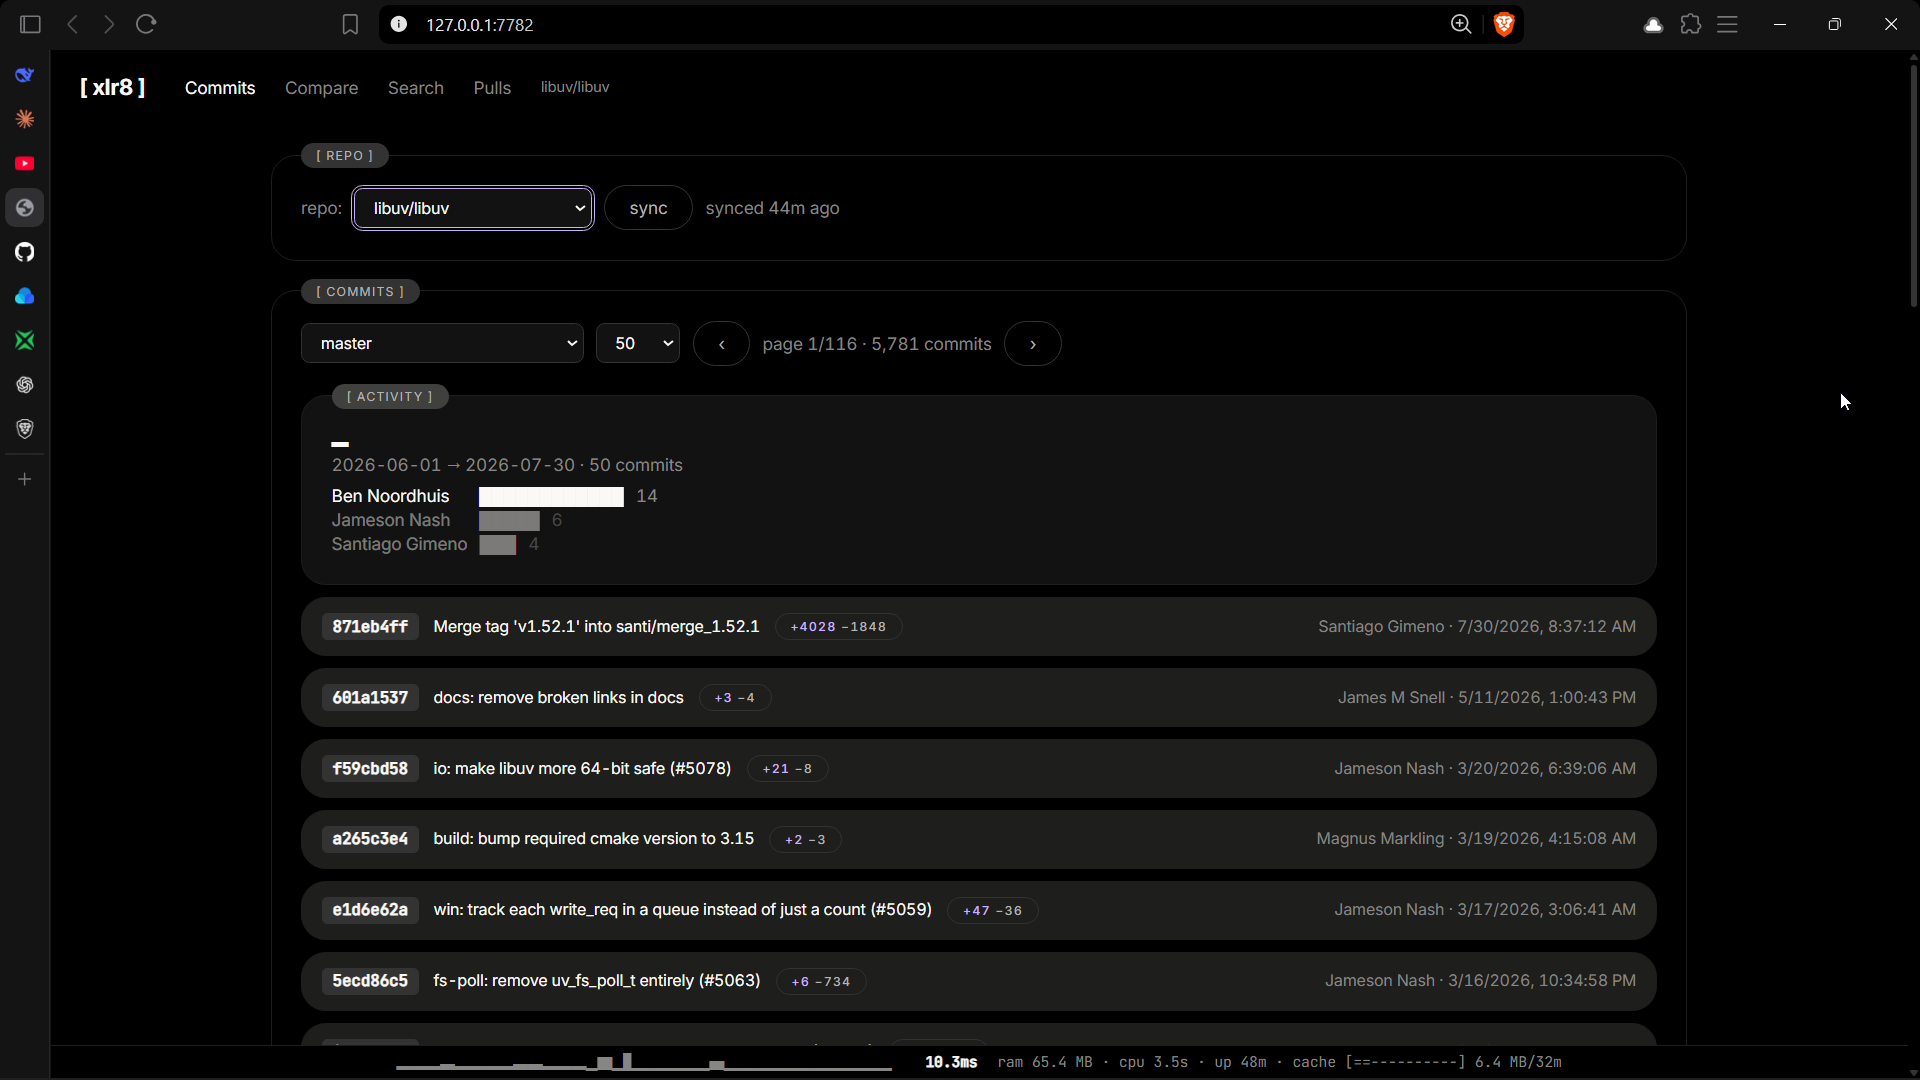The height and width of the screenshot is (1080, 1920).
Task: Open the master branch dropdown
Action: tap(442, 343)
